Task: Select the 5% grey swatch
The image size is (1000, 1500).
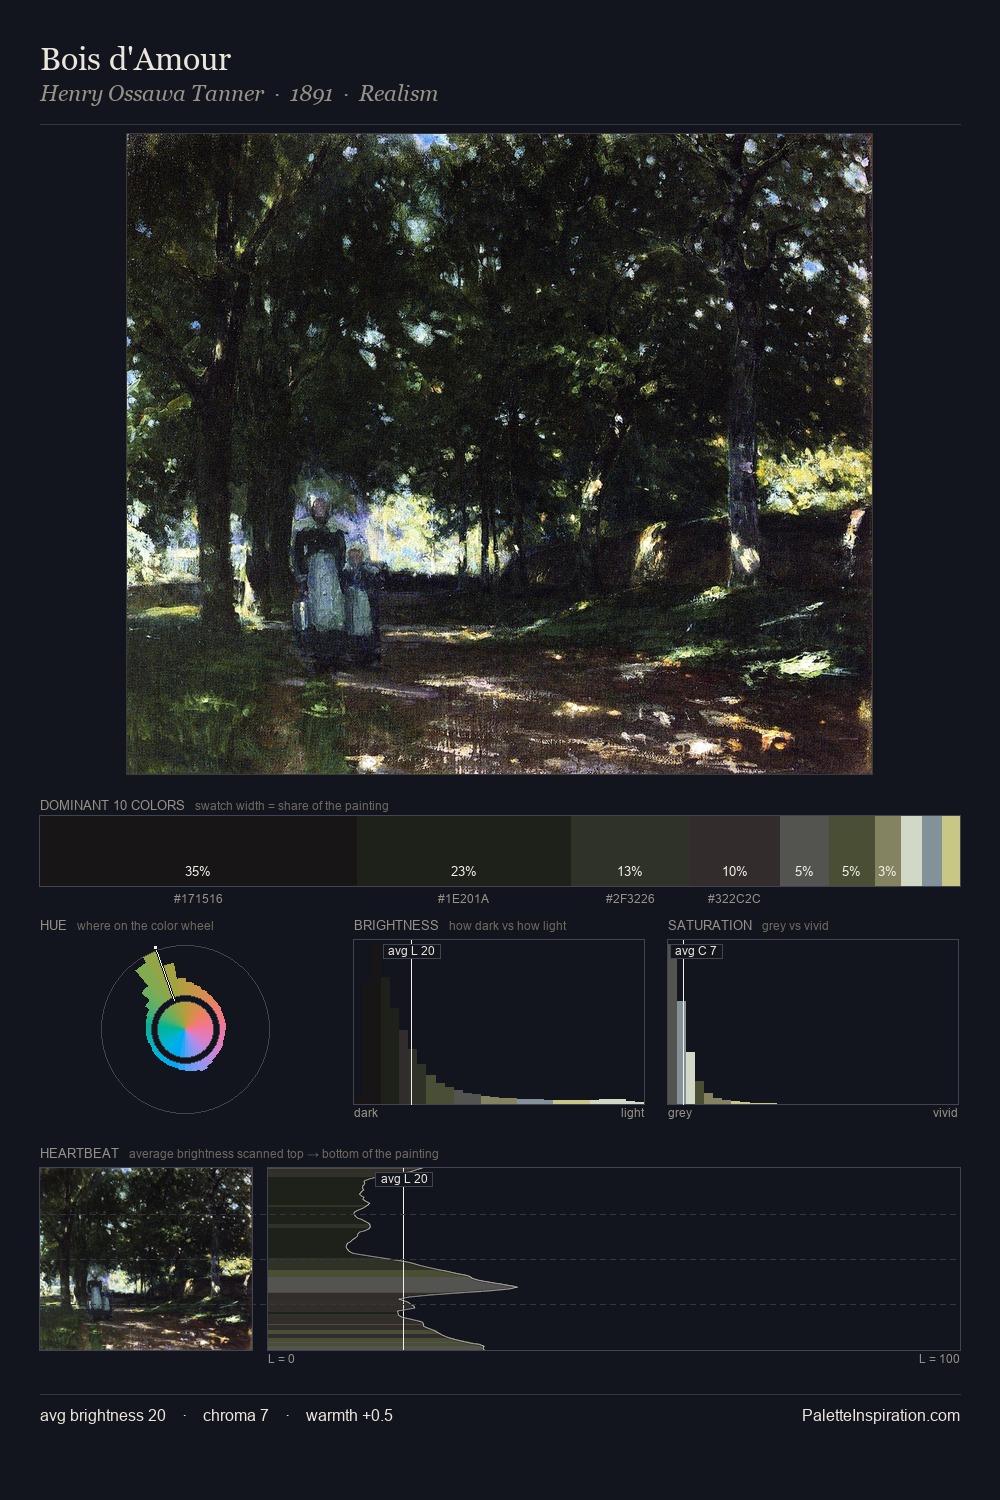Action: [804, 851]
